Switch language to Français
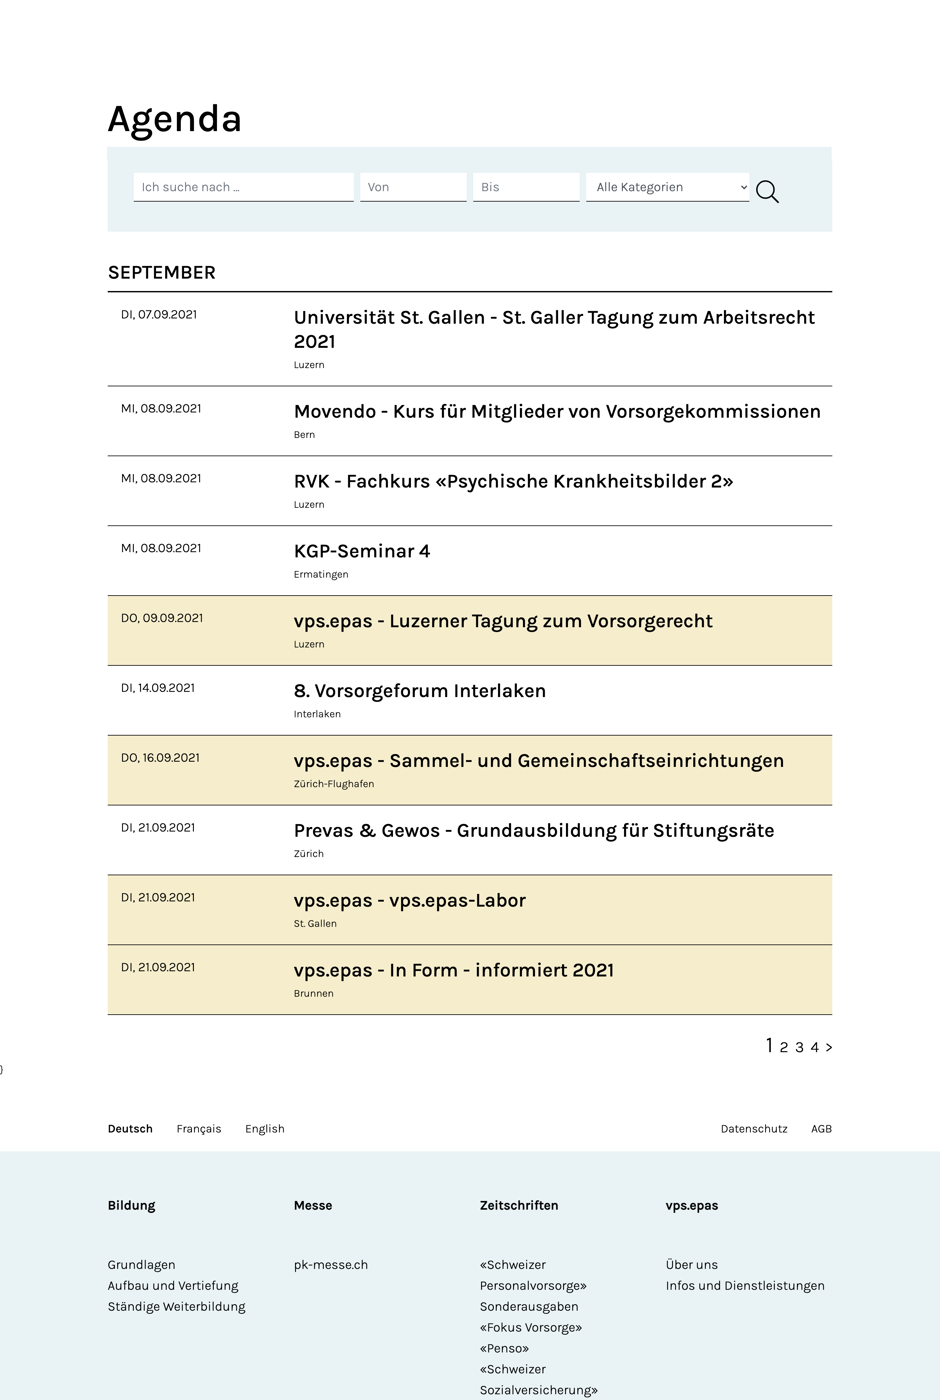 (x=199, y=1128)
